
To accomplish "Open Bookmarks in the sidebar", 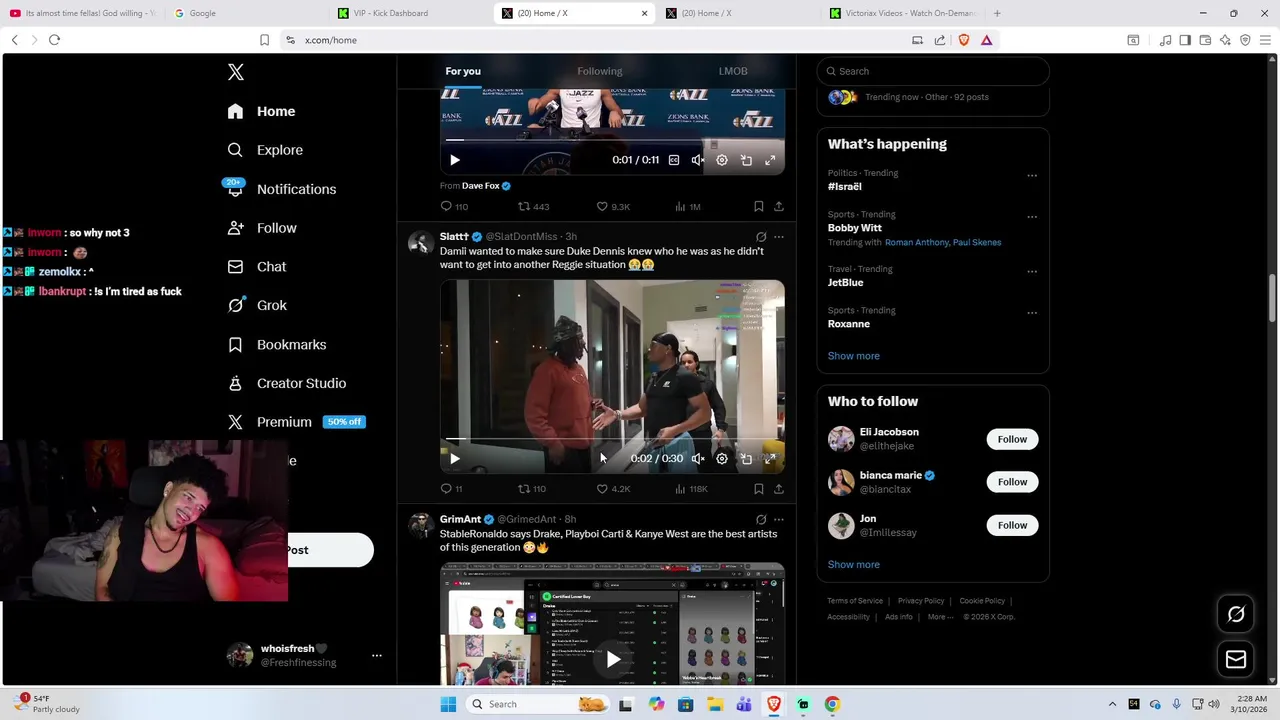I will click(277, 344).
